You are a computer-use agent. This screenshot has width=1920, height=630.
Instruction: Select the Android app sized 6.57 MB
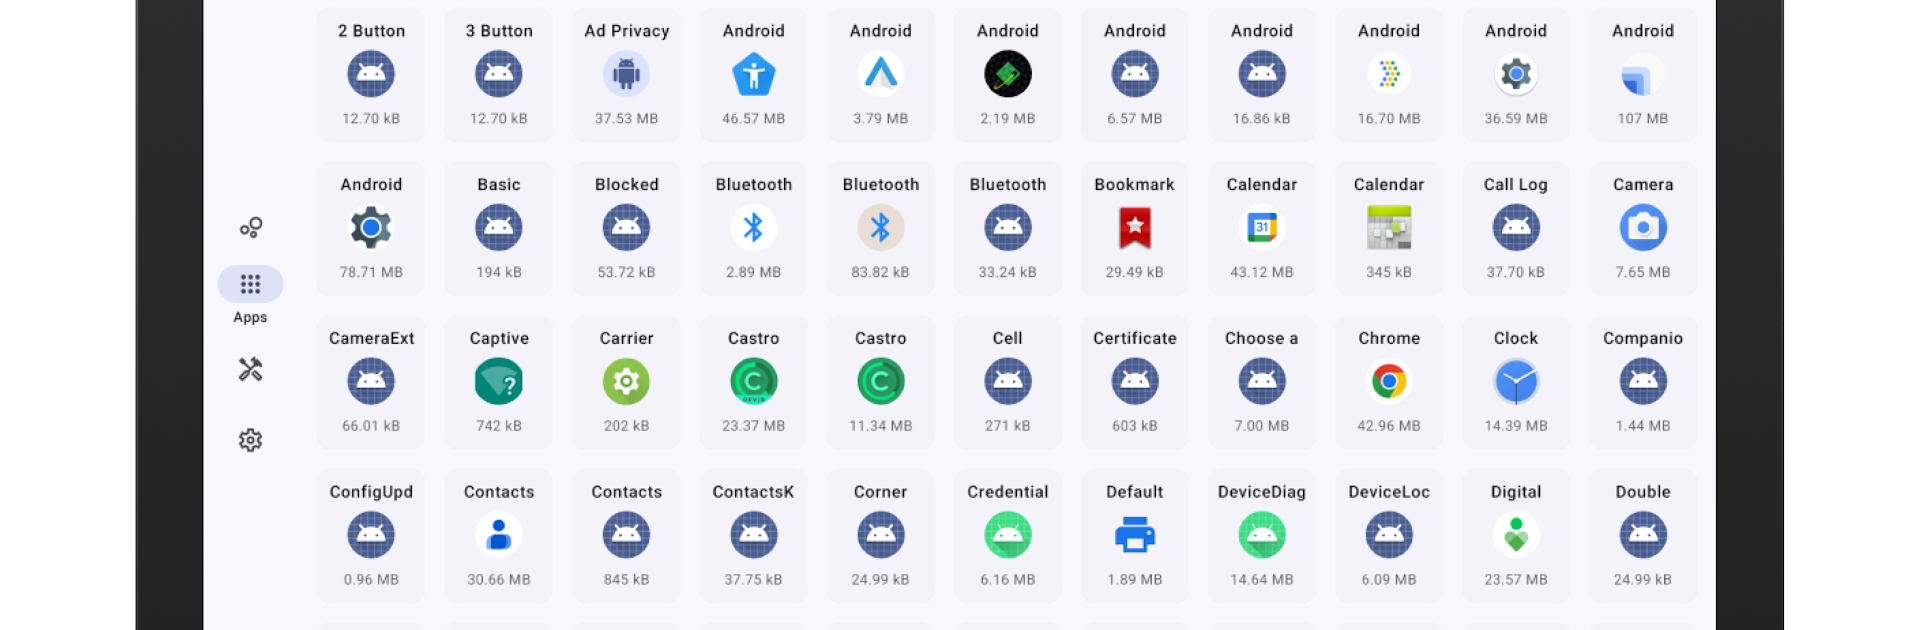click(x=1135, y=75)
